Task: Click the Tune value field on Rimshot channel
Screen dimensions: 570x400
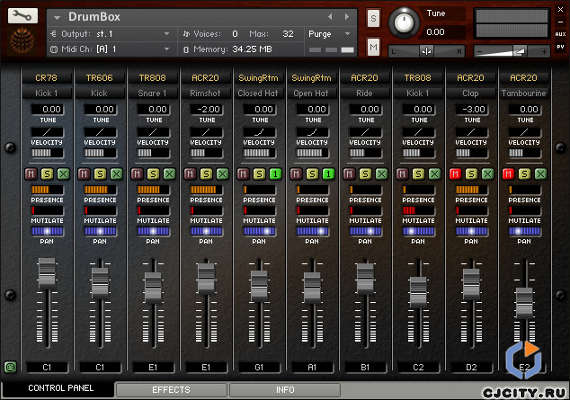Action: [206, 109]
